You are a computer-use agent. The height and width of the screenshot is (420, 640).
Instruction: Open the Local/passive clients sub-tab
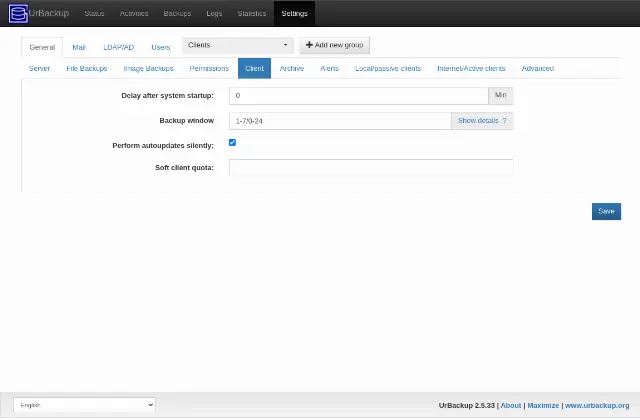click(x=388, y=69)
